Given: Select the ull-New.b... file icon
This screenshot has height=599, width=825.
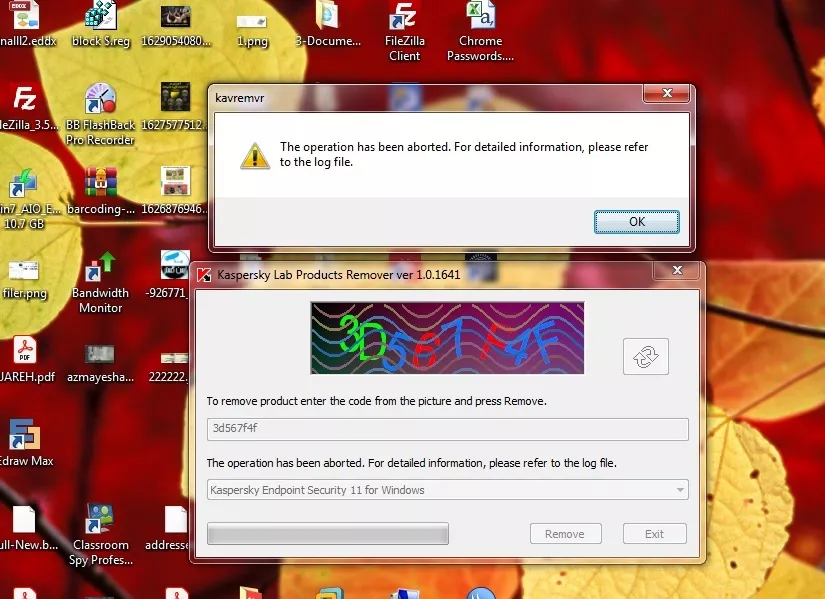Looking at the screenshot, I should point(27,528).
